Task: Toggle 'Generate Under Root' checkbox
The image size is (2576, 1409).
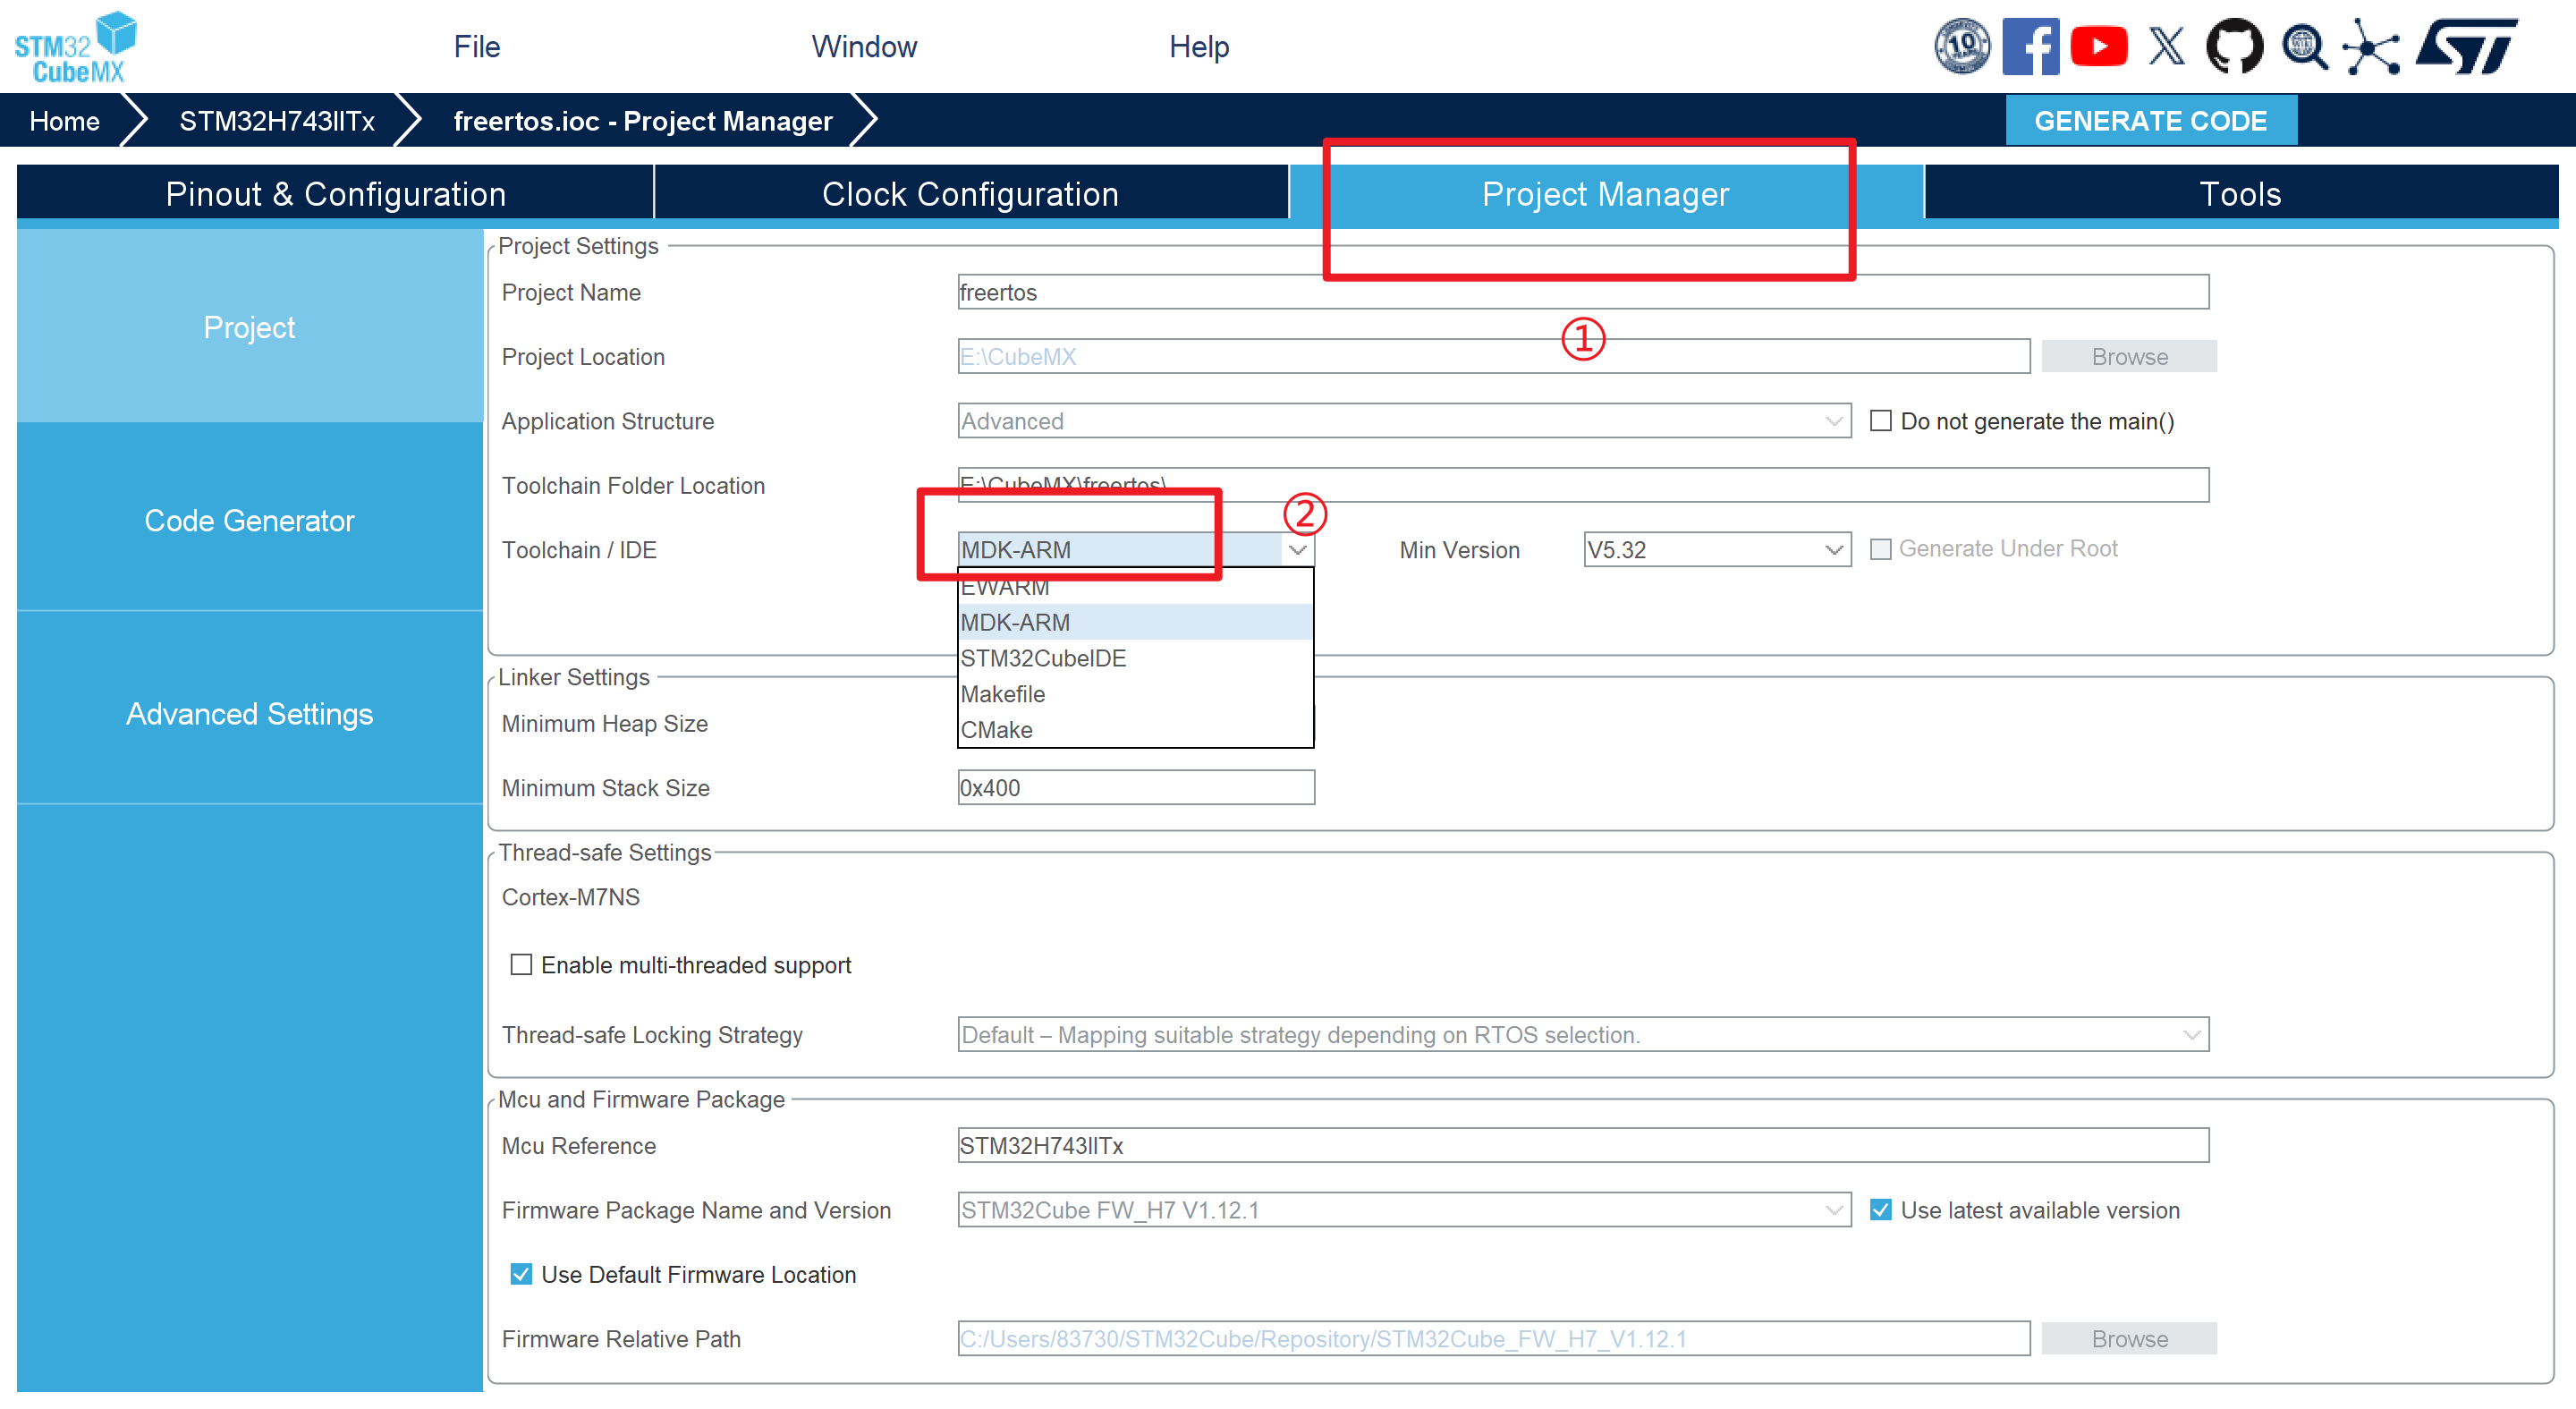Action: coord(1880,549)
